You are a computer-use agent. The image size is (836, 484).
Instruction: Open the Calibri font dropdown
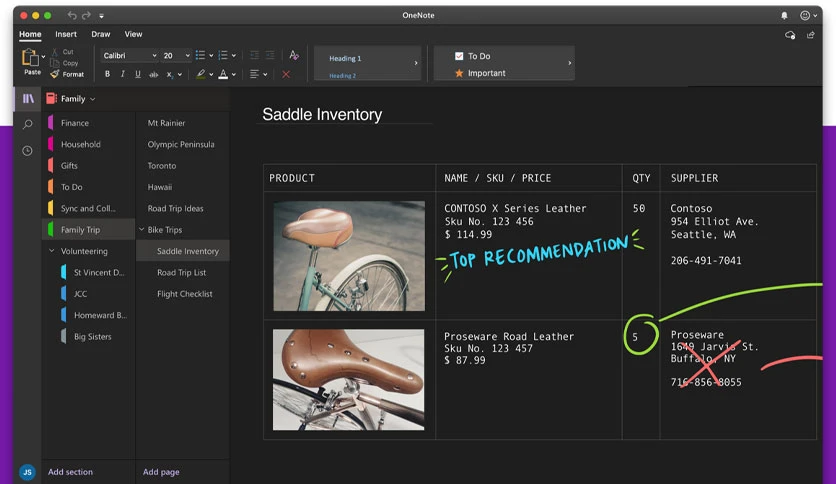click(x=130, y=55)
